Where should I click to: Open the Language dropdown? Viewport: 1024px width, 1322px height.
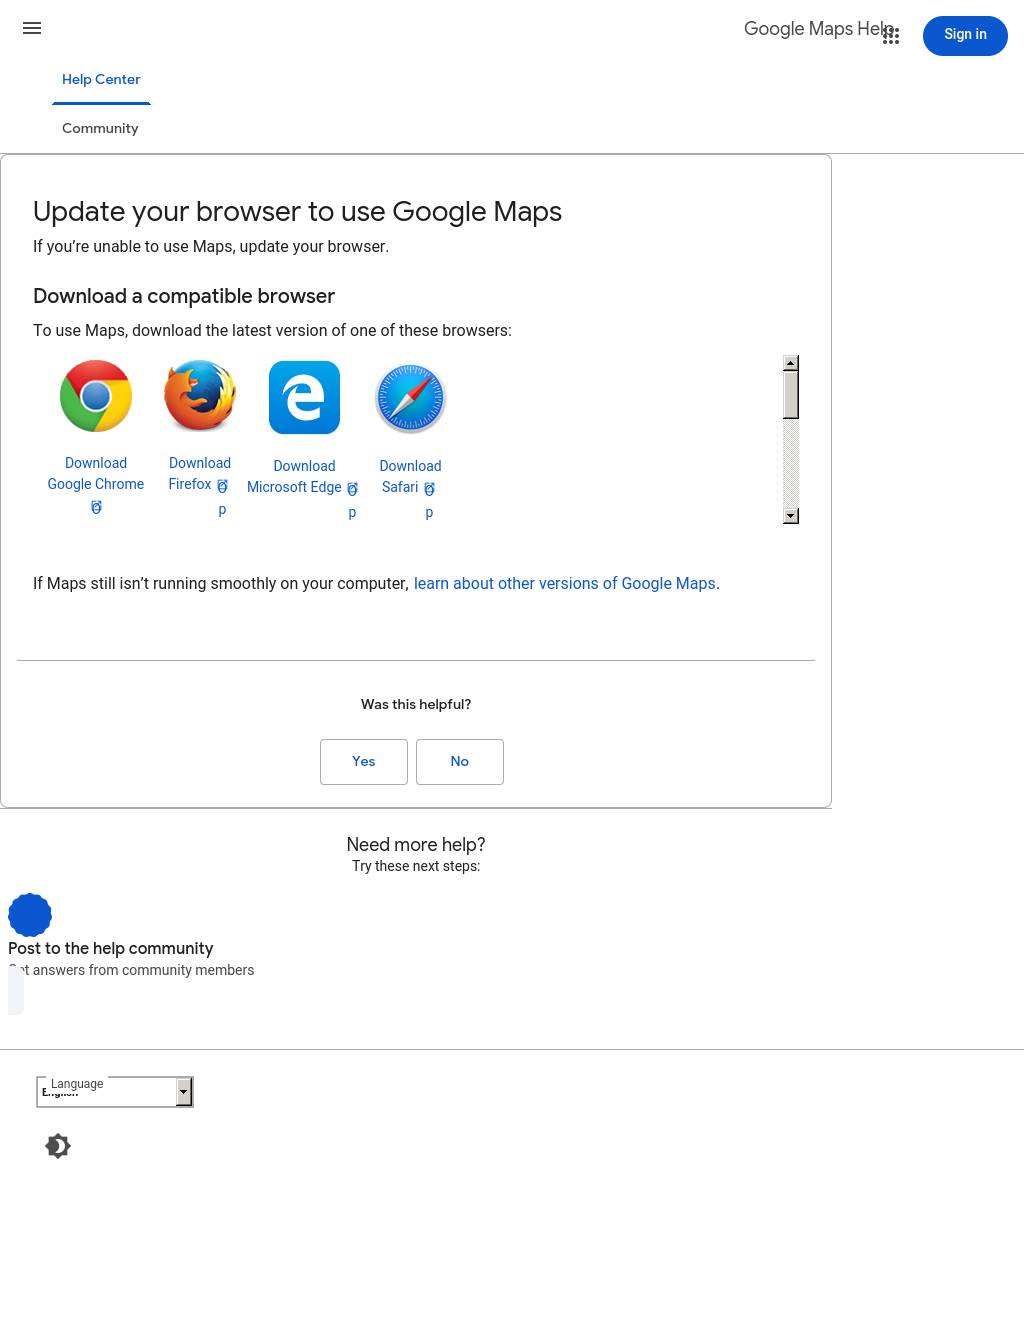pos(115,1092)
